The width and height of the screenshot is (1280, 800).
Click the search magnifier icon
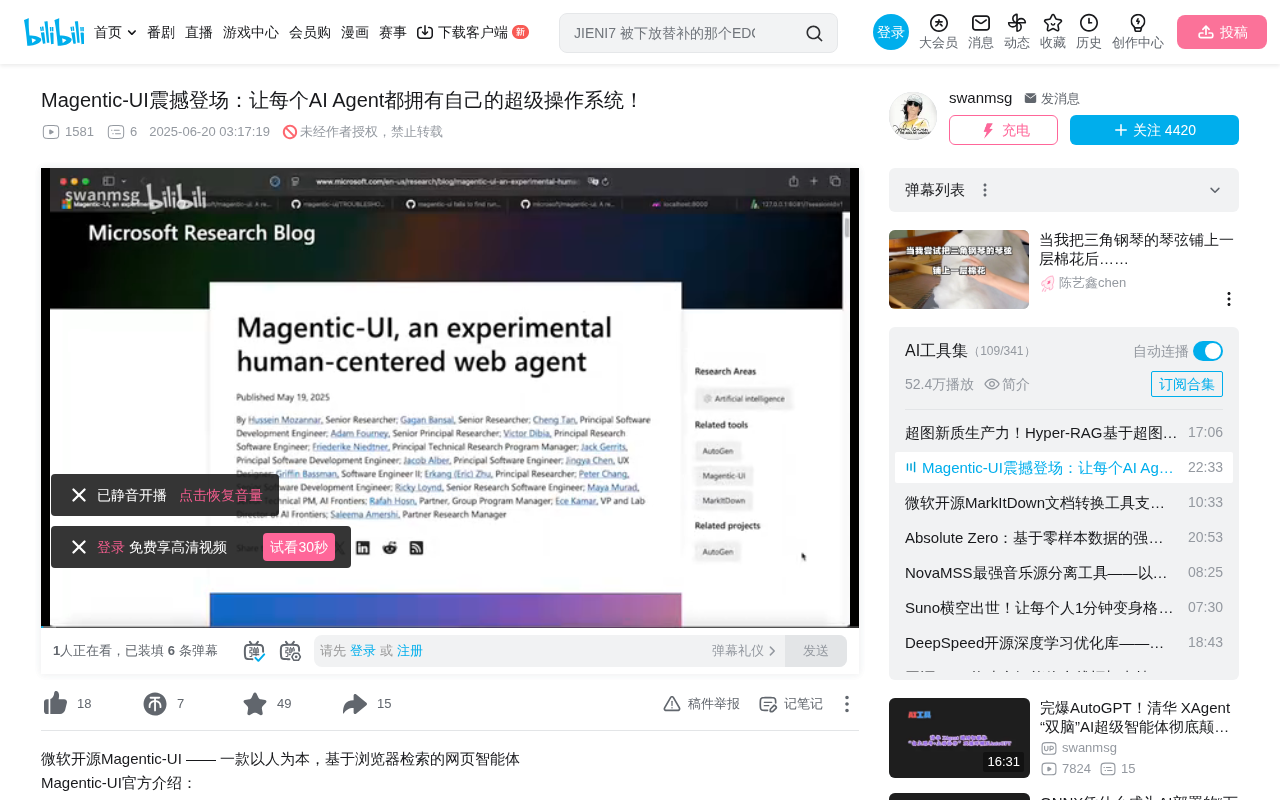[x=814, y=33]
